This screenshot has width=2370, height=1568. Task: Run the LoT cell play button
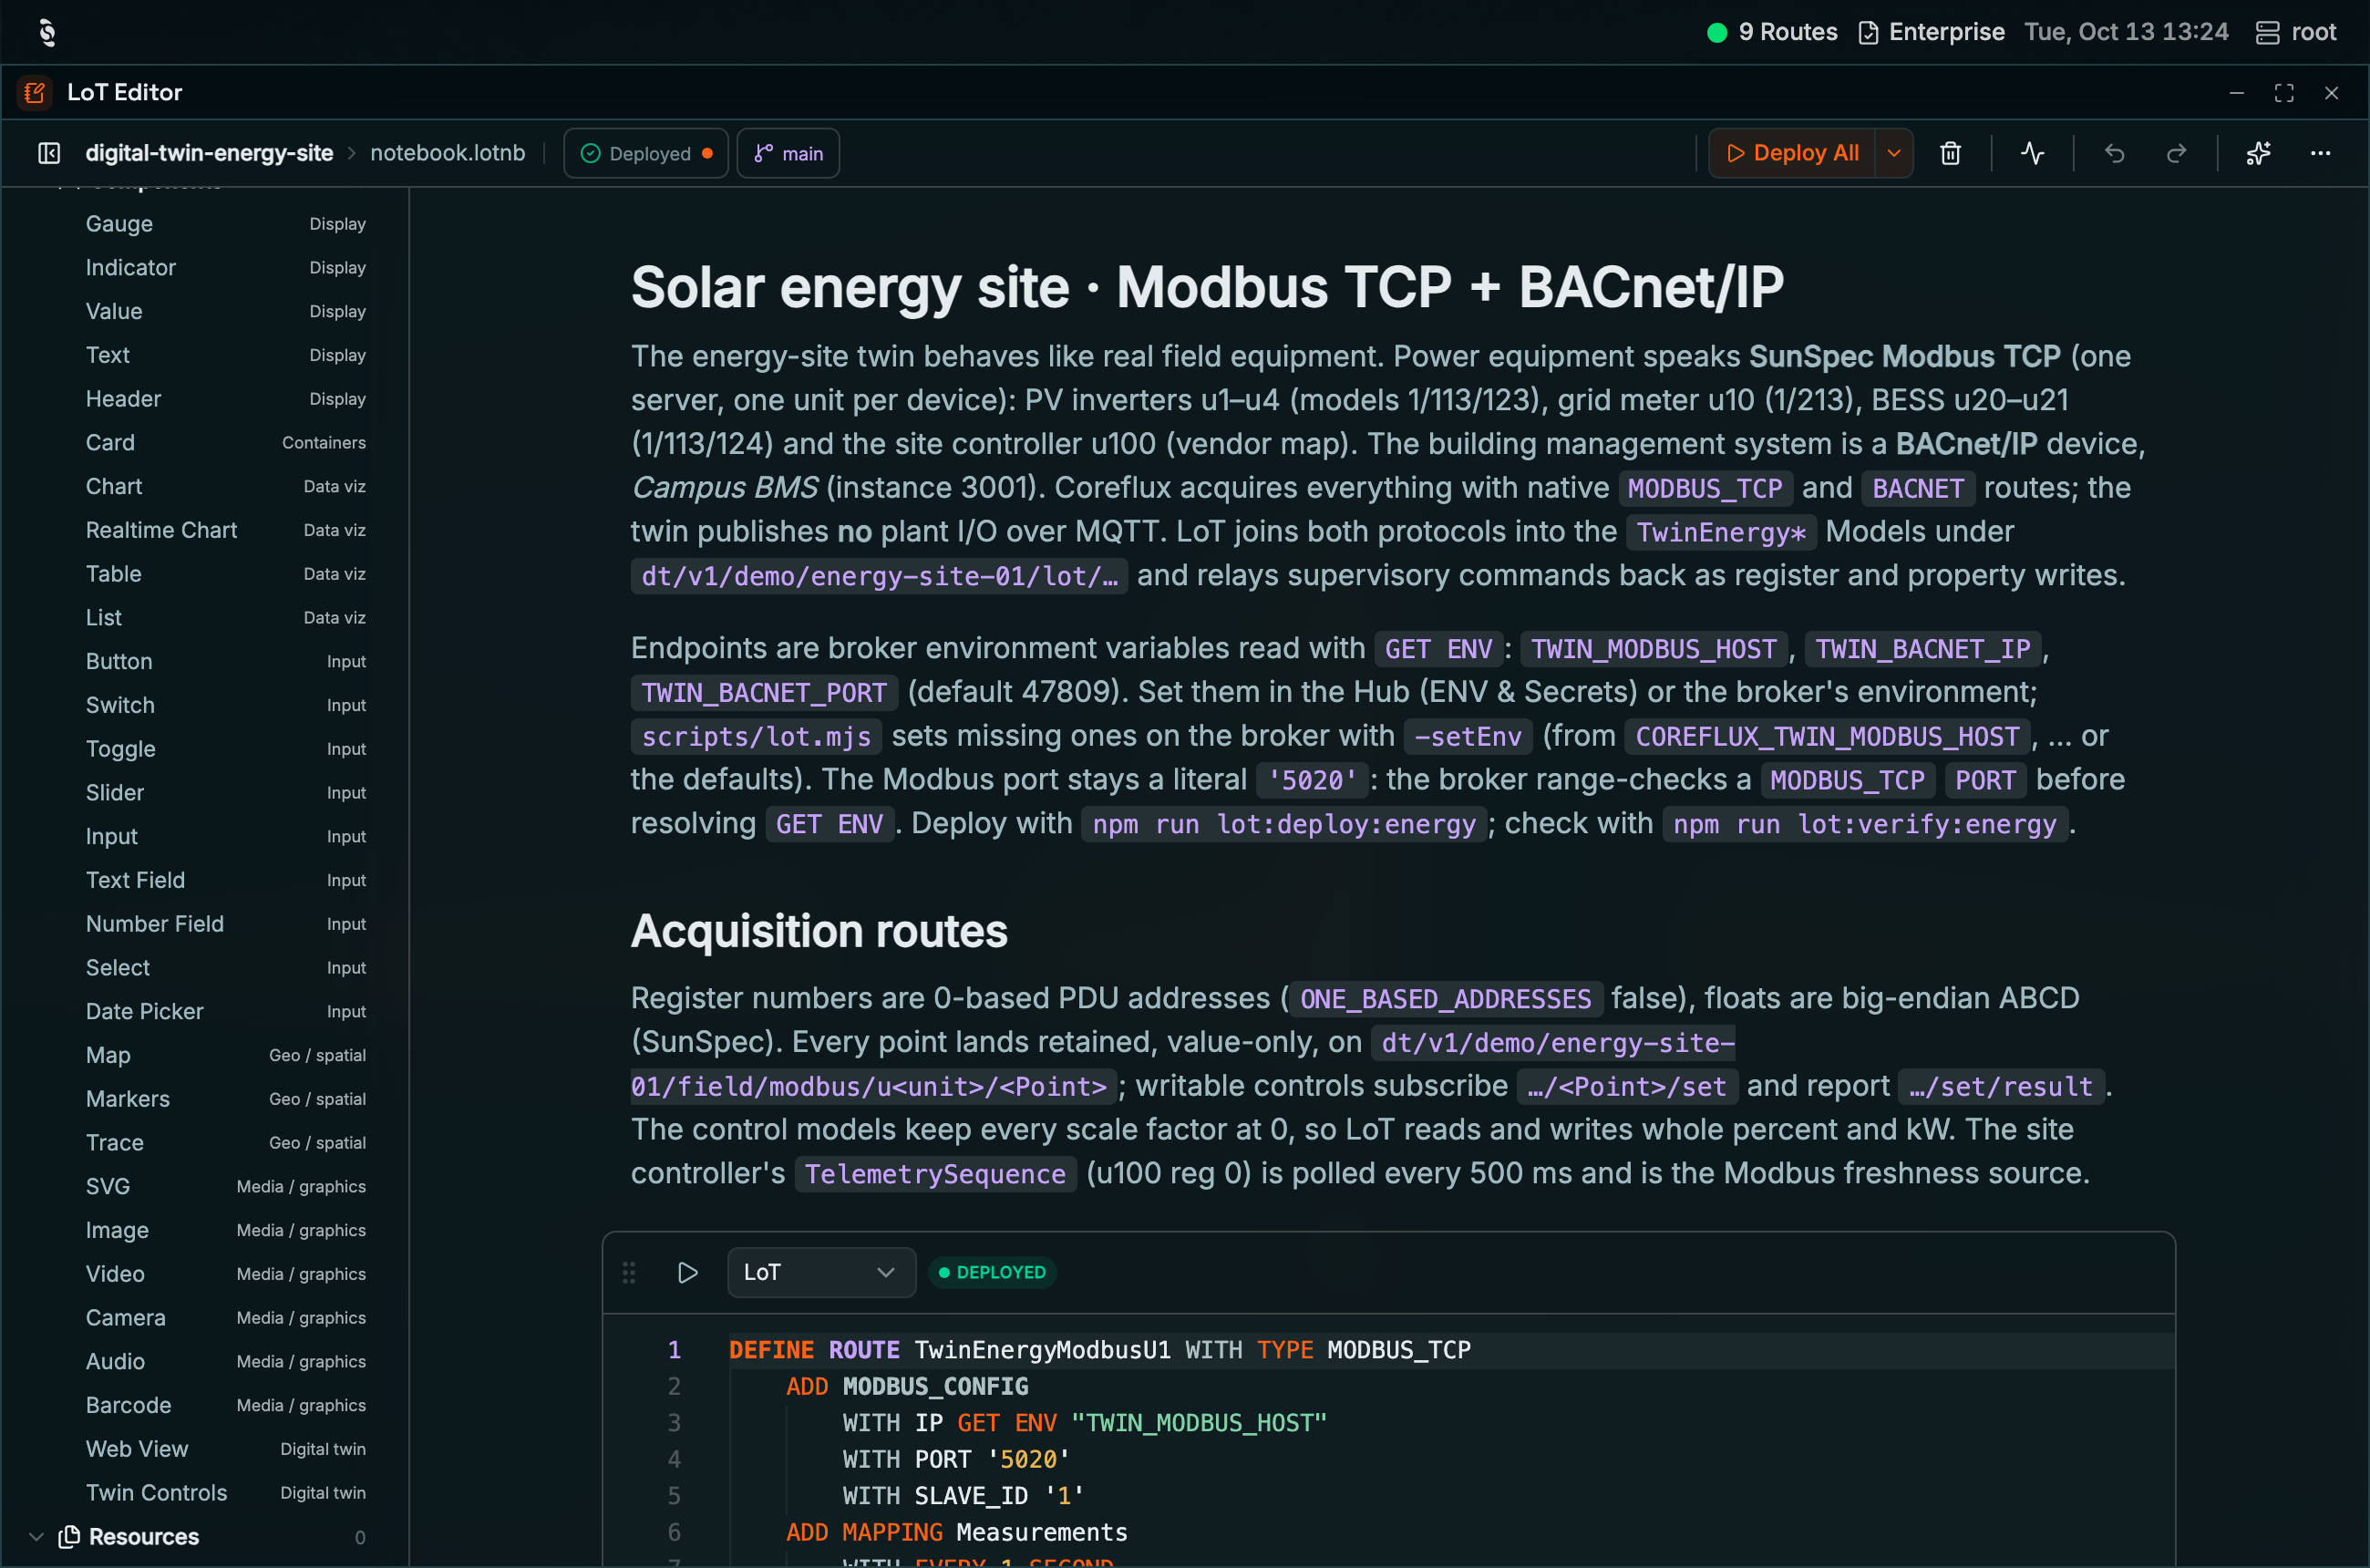(687, 1272)
